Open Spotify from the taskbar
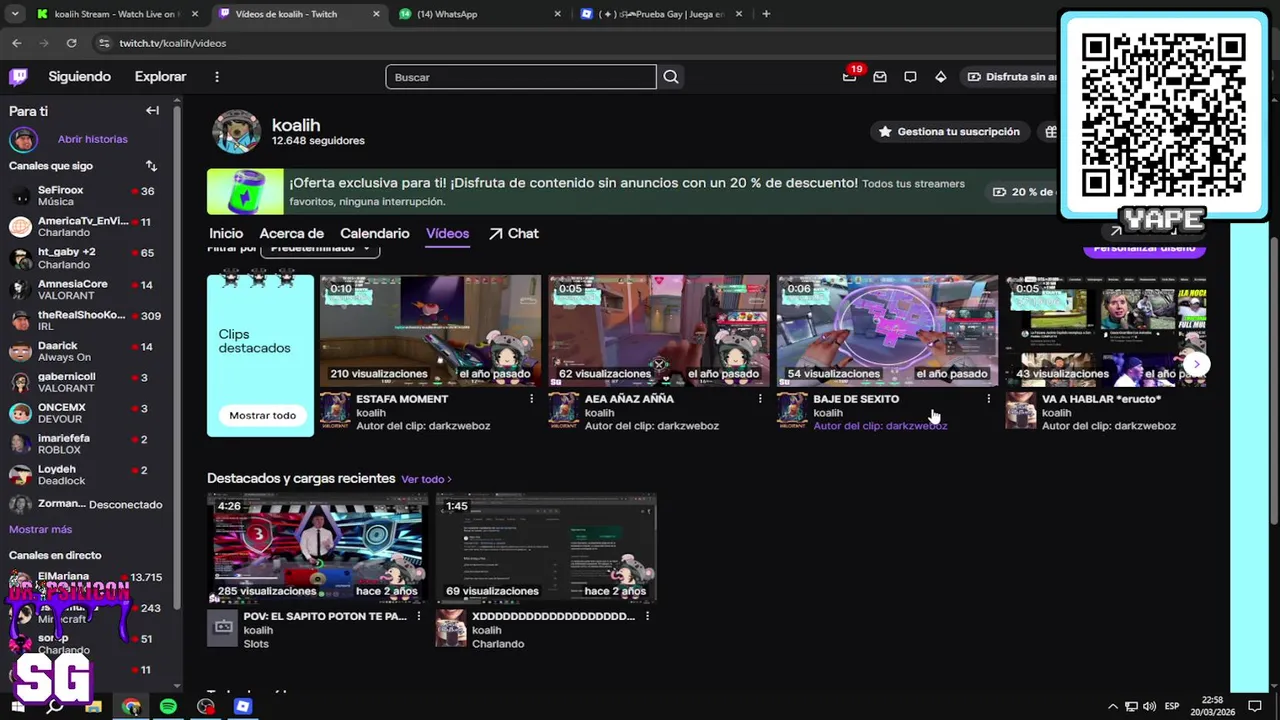Screen dimensions: 1280x720 (x=168, y=706)
